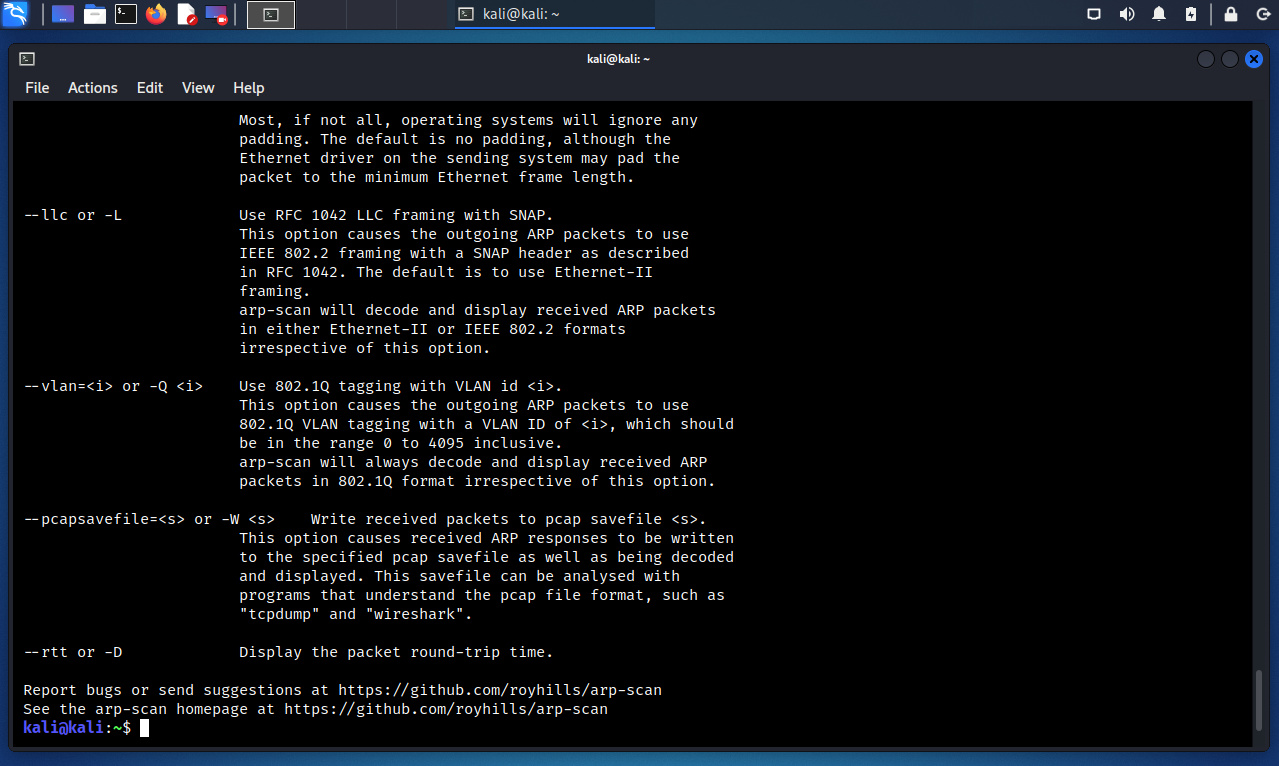The height and width of the screenshot is (766, 1279).
Task: Open the Actions menu
Action: (x=93, y=88)
